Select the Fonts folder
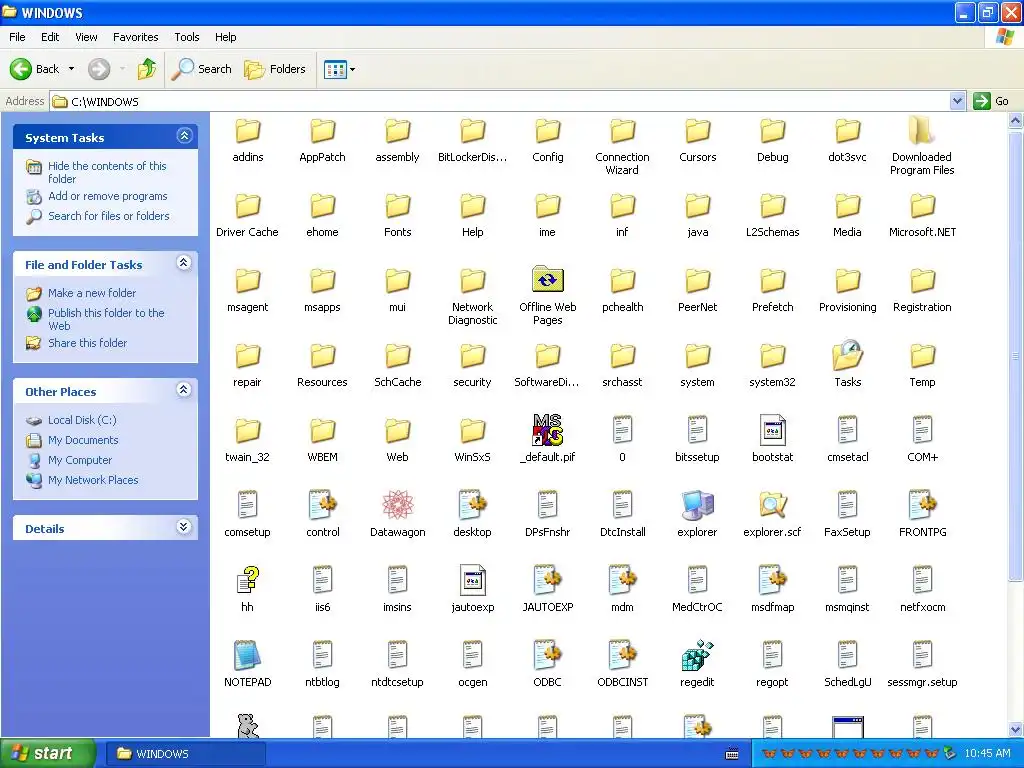 398,206
